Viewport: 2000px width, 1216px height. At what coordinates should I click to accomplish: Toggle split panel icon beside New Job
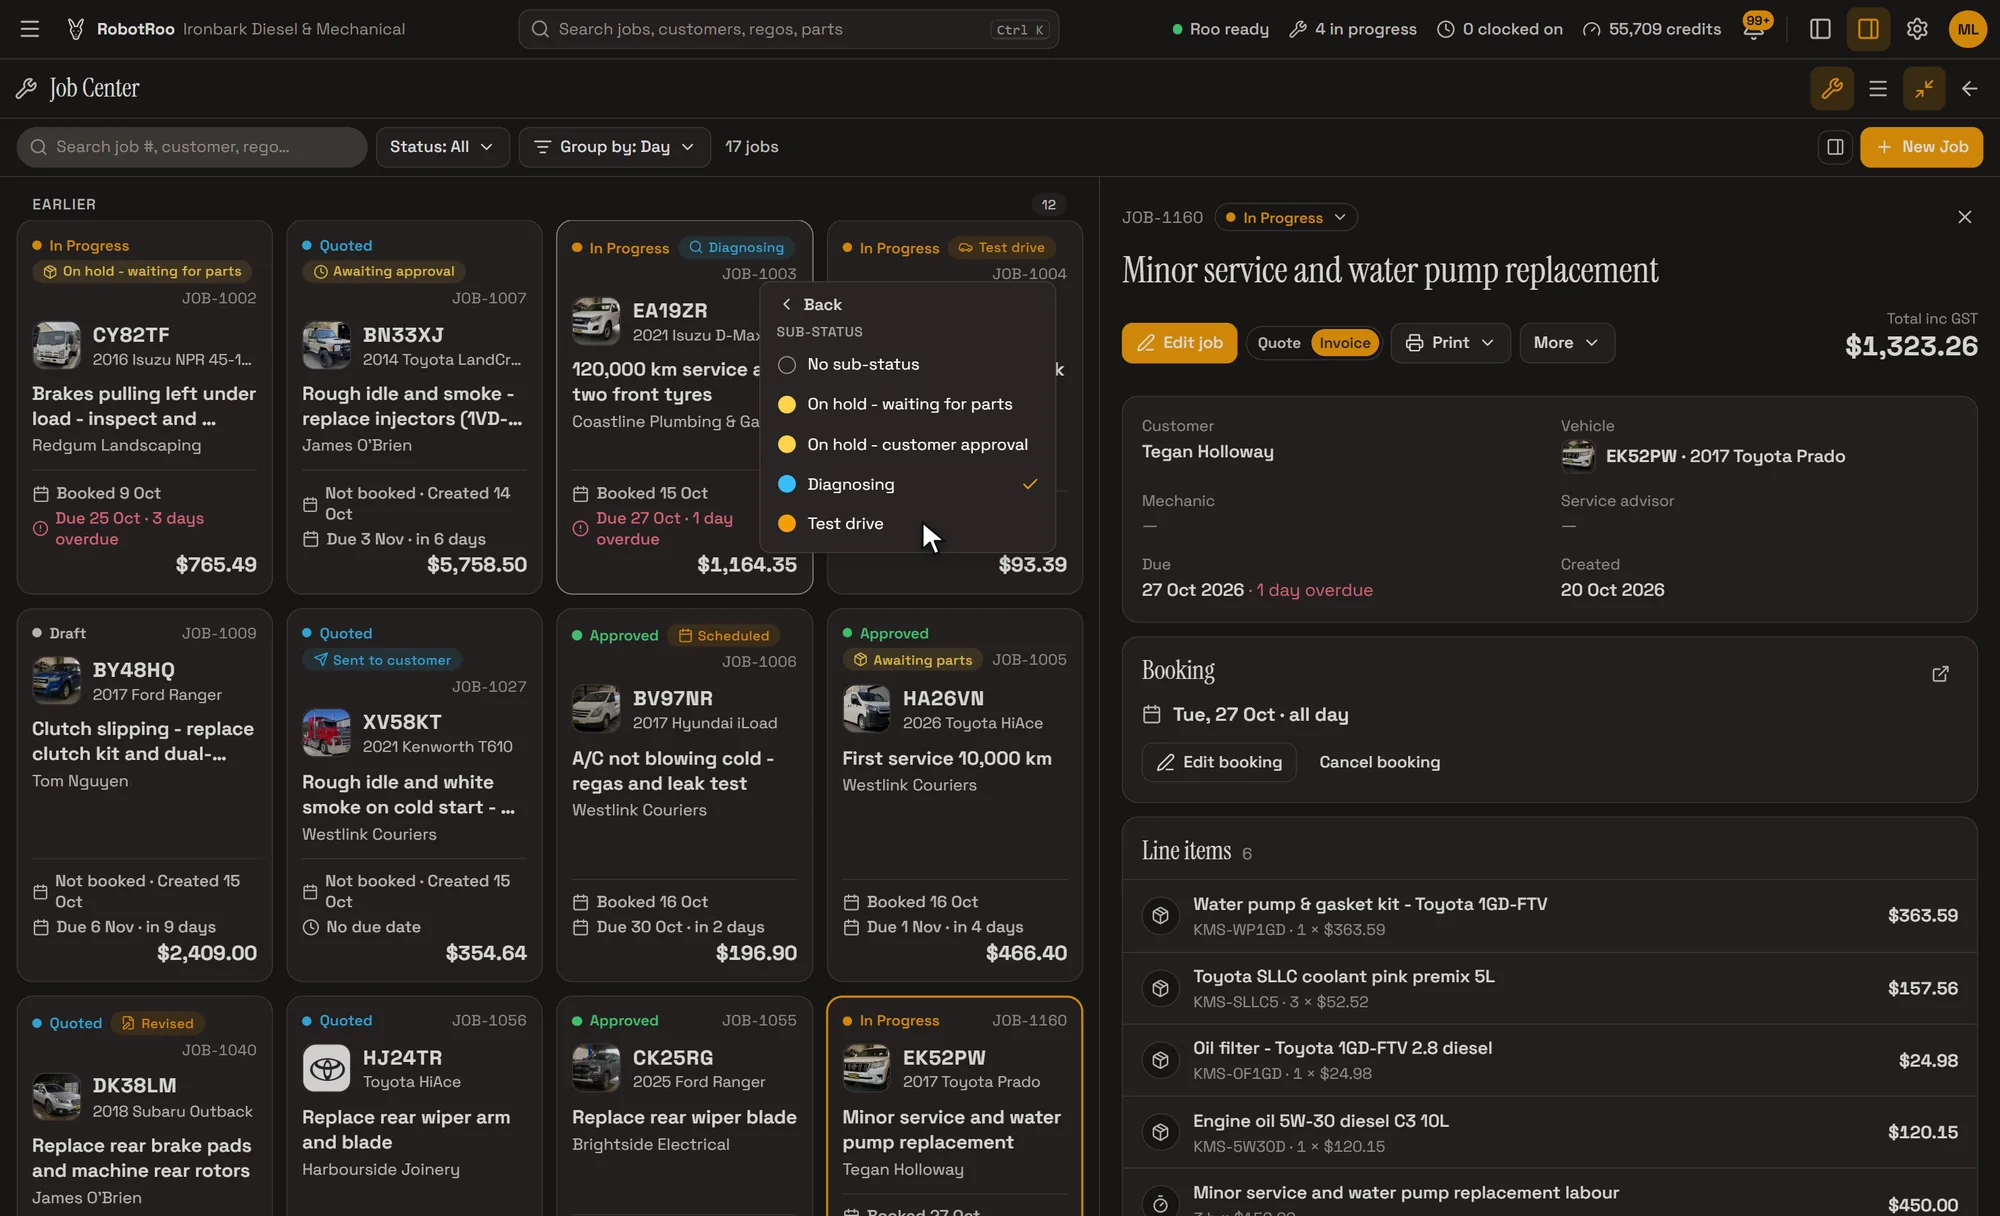pyautogui.click(x=1835, y=147)
